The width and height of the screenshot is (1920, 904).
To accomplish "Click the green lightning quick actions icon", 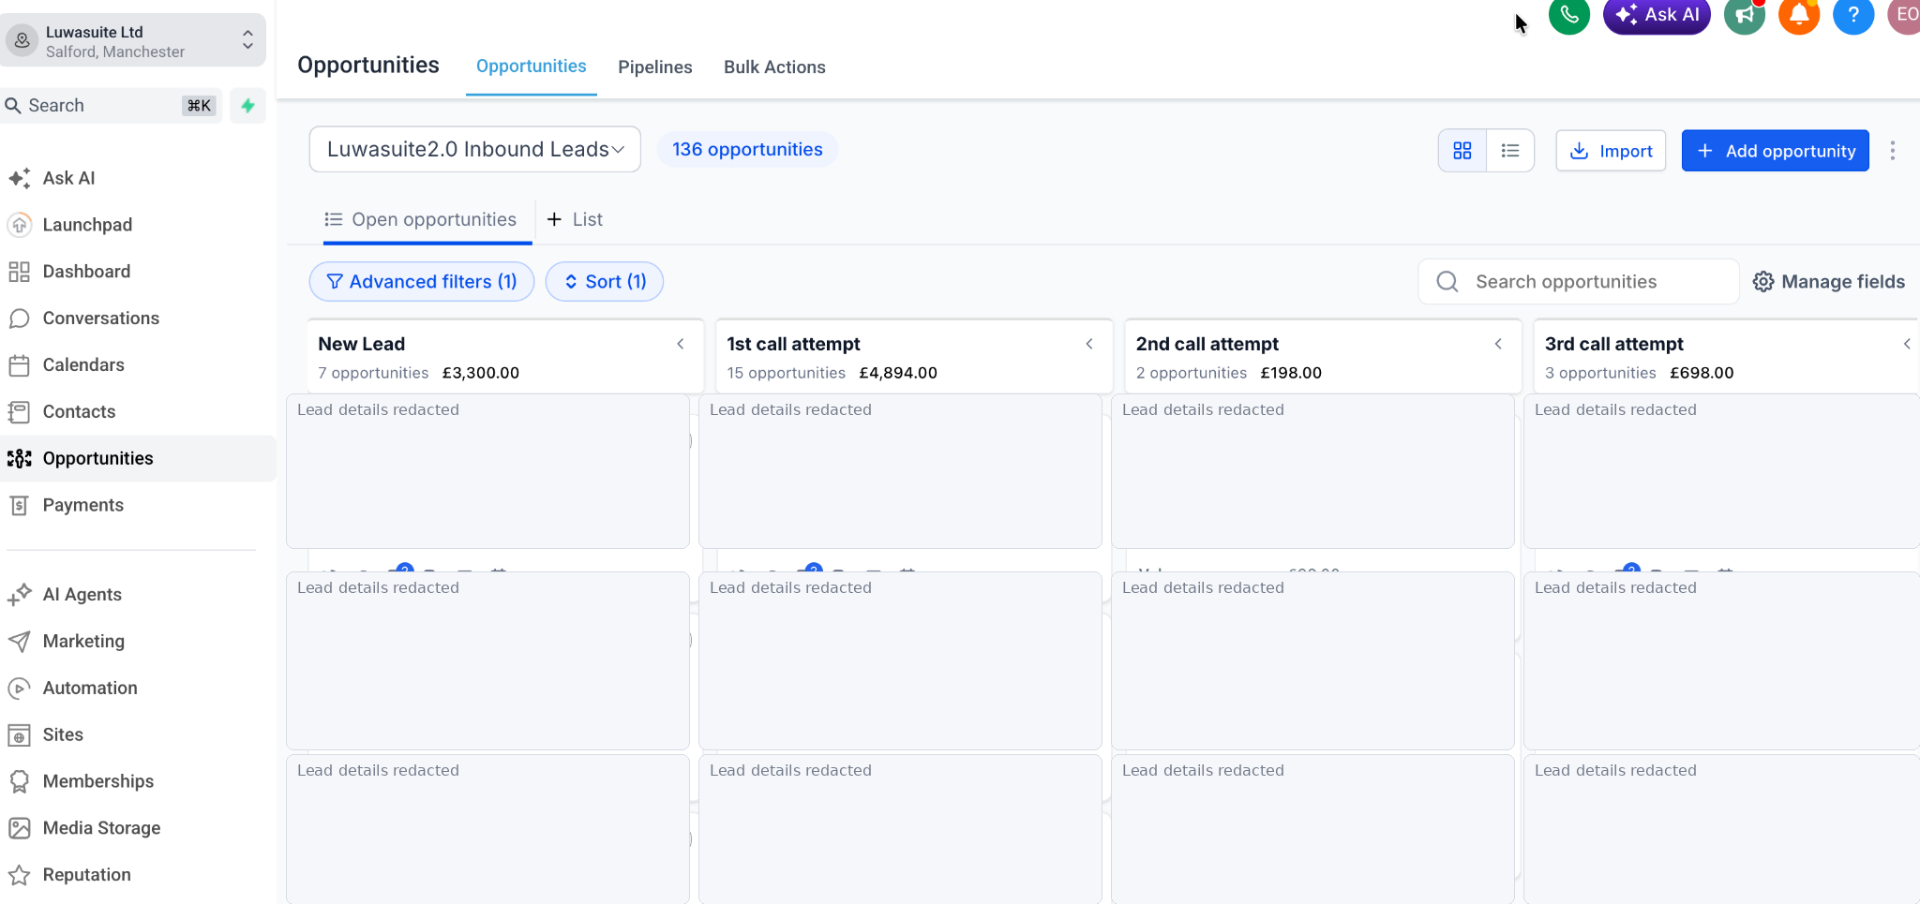I will (x=247, y=105).
